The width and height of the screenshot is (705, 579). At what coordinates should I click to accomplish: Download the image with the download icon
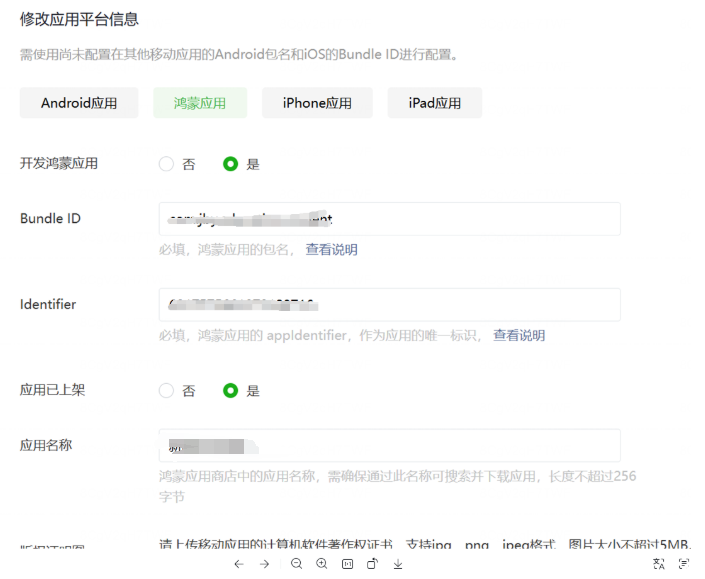click(398, 564)
